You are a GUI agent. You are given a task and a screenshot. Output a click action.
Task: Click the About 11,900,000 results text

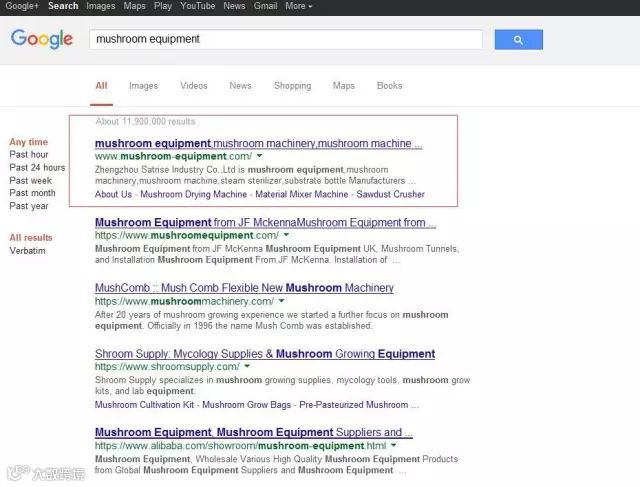[145, 122]
